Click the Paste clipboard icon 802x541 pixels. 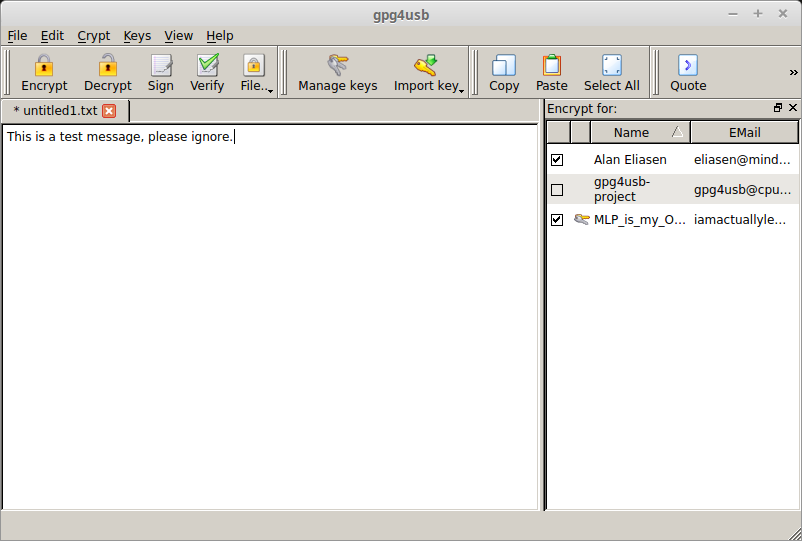[x=552, y=65]
